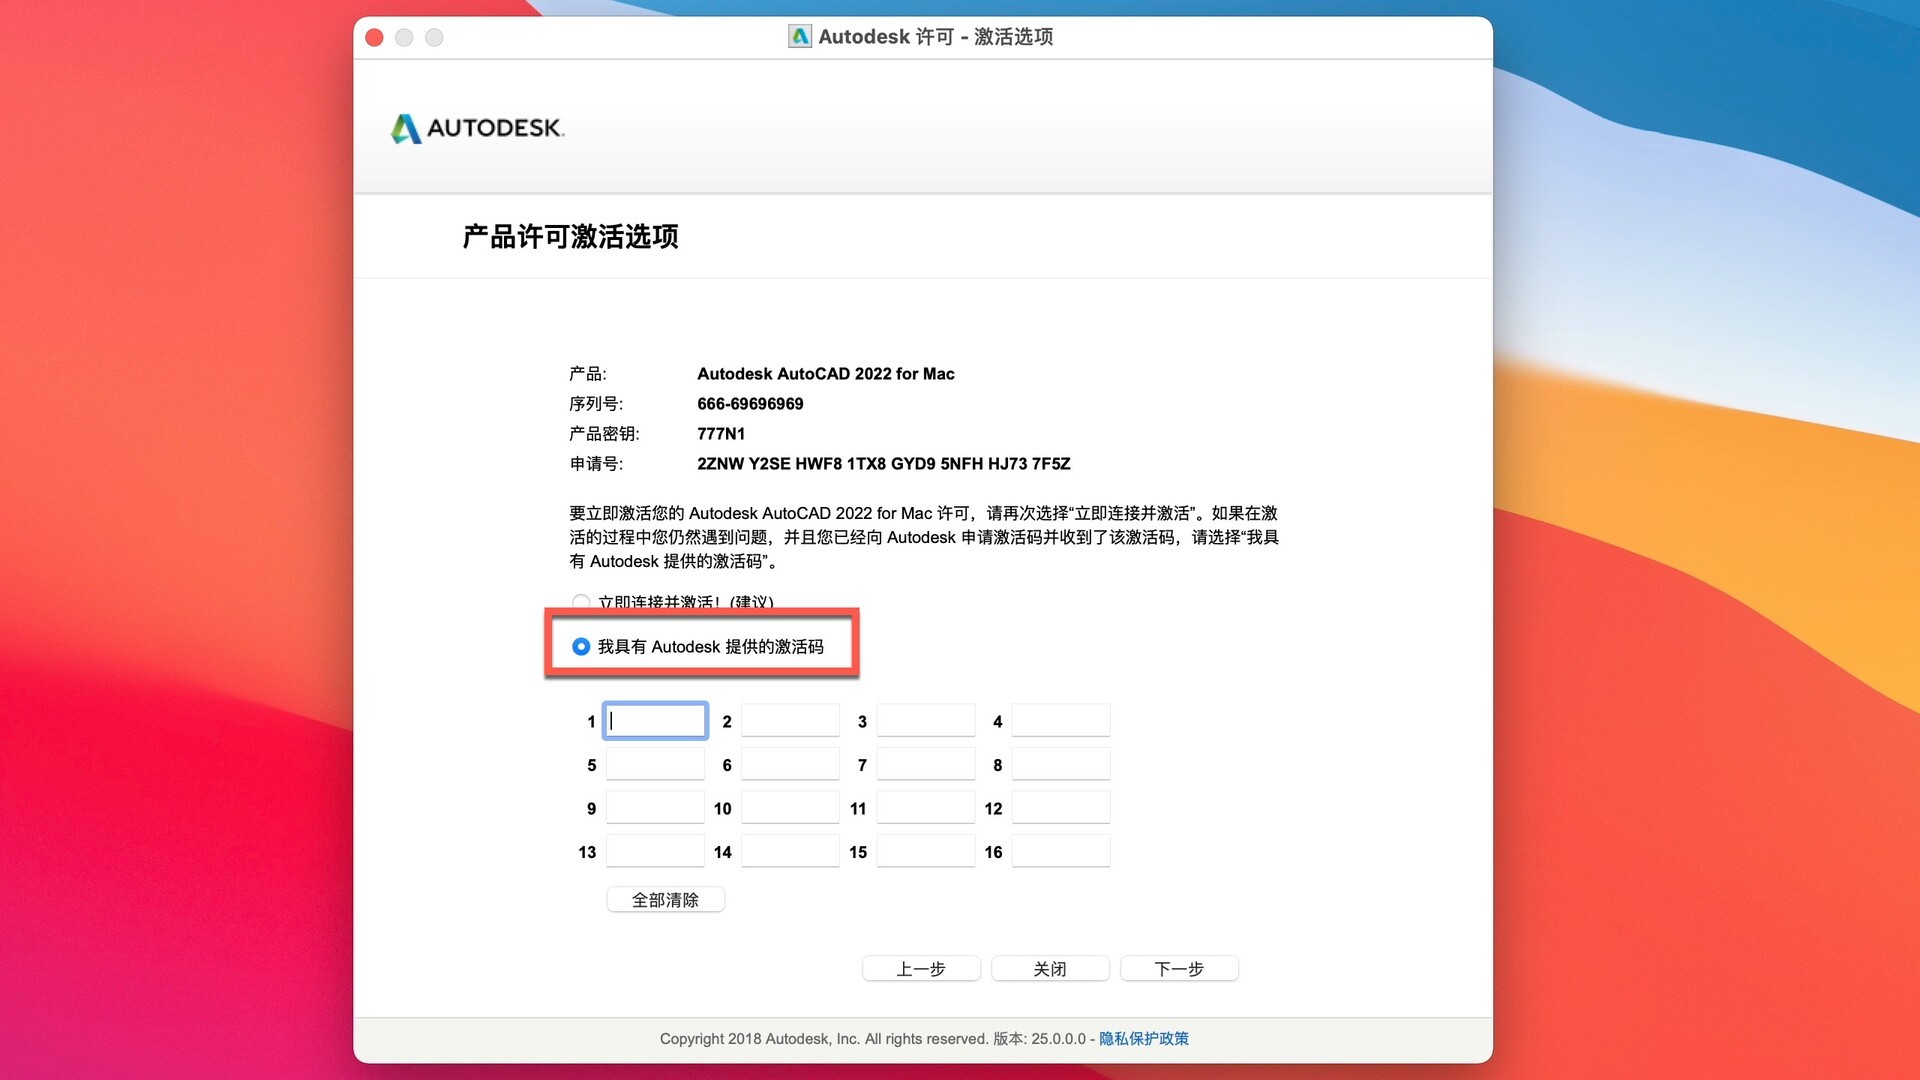Click the red window close button
The width and height of the screenshot is (1920, 1080).
(x=375, y=37)
